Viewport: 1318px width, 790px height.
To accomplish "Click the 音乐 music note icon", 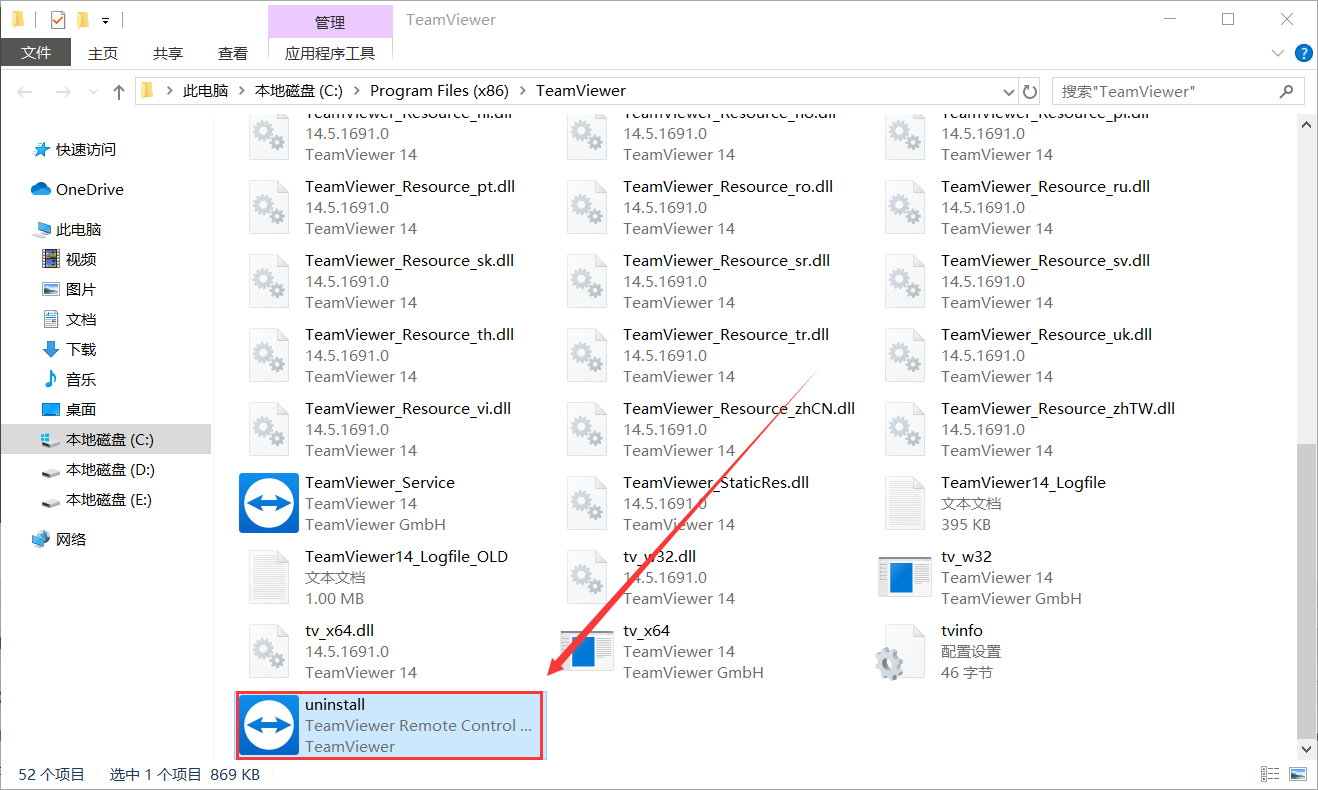I will point(51,380).
